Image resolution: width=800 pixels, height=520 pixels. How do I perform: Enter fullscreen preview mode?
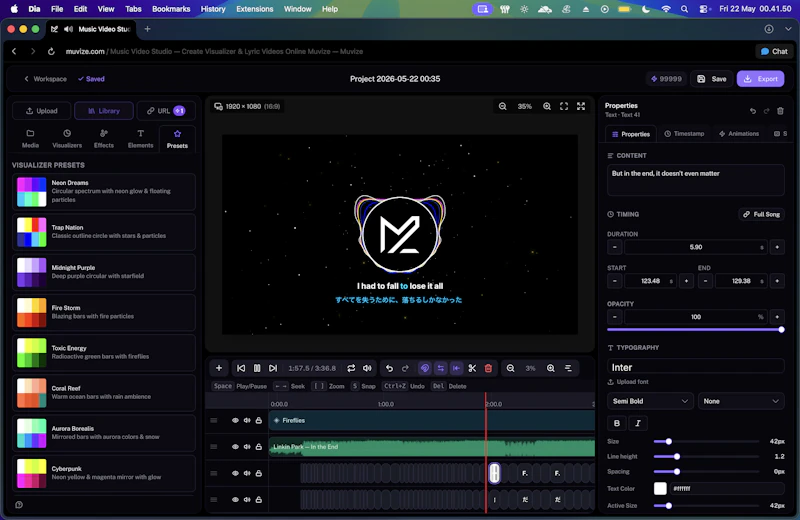coord(581,106)
